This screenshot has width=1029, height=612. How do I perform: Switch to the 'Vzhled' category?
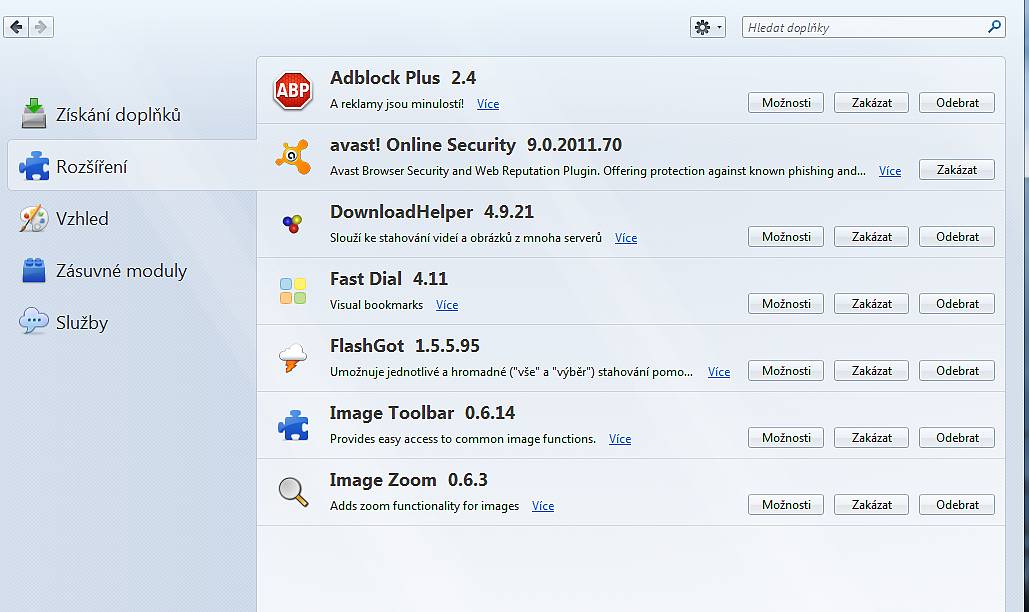(132, 218)
